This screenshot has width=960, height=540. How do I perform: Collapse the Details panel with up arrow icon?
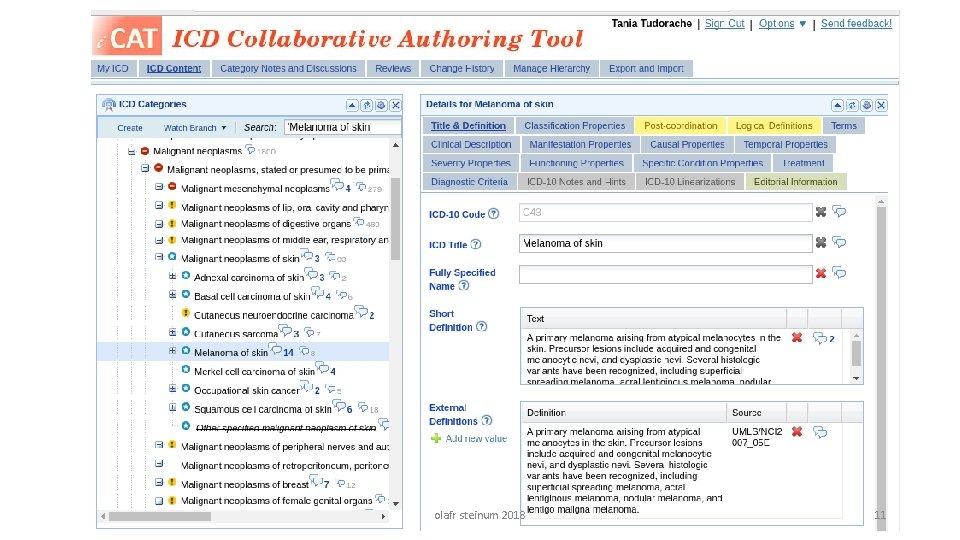pos(837,105)
